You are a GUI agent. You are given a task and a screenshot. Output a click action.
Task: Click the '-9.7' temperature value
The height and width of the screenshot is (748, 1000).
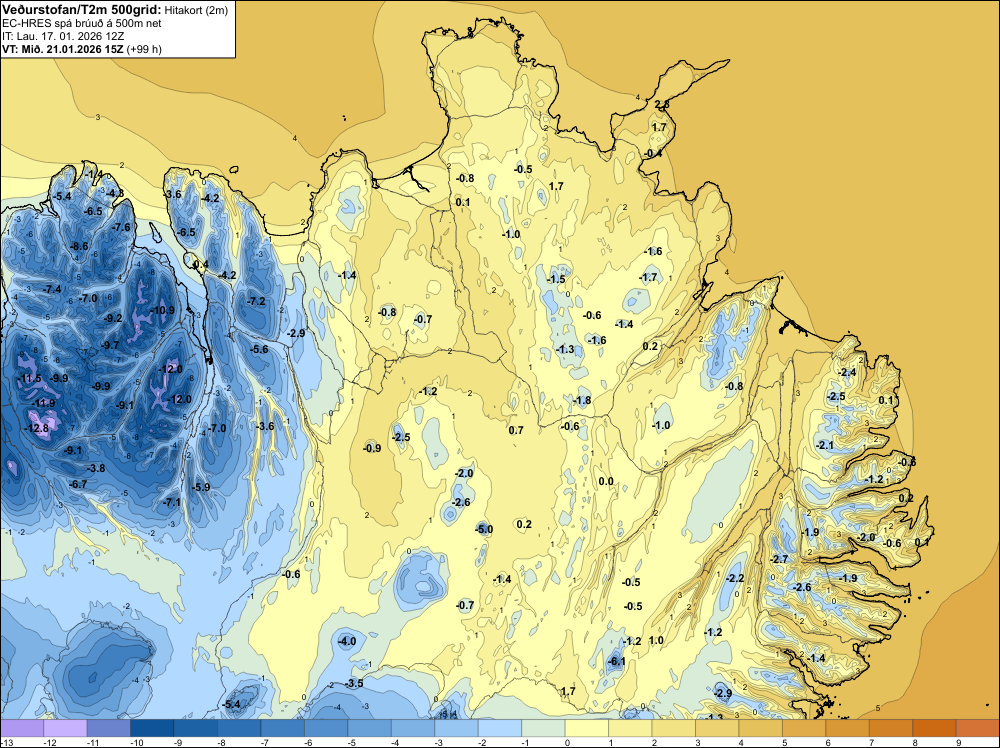click(x=110, y=346)
